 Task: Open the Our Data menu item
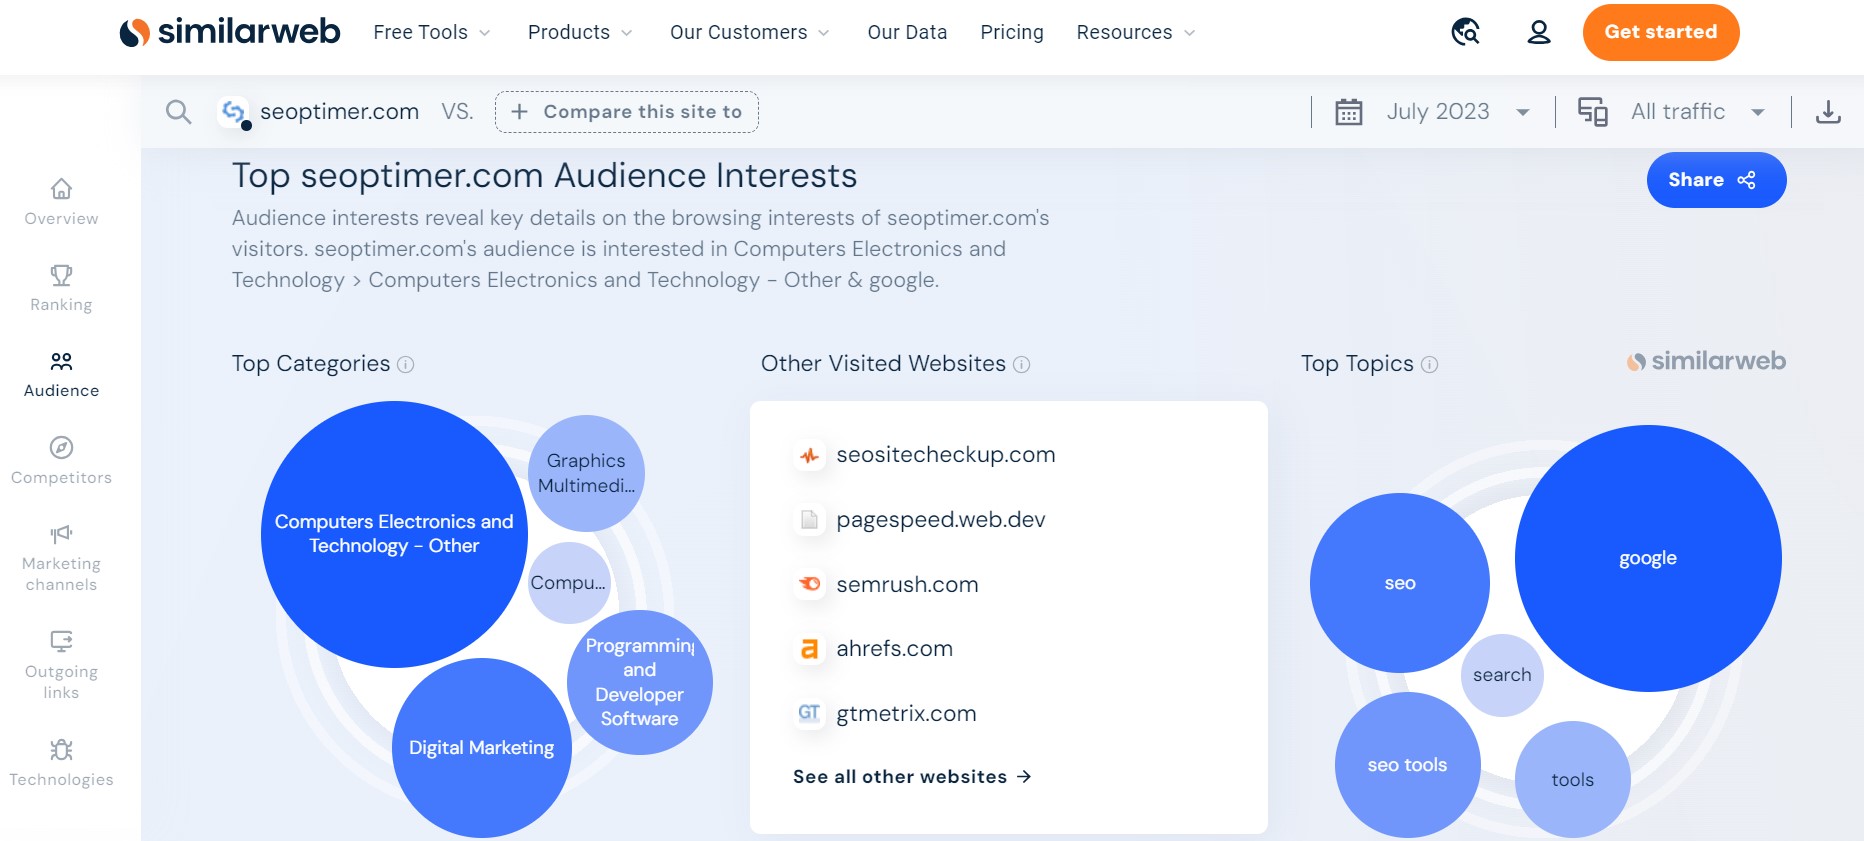point(907,33)
